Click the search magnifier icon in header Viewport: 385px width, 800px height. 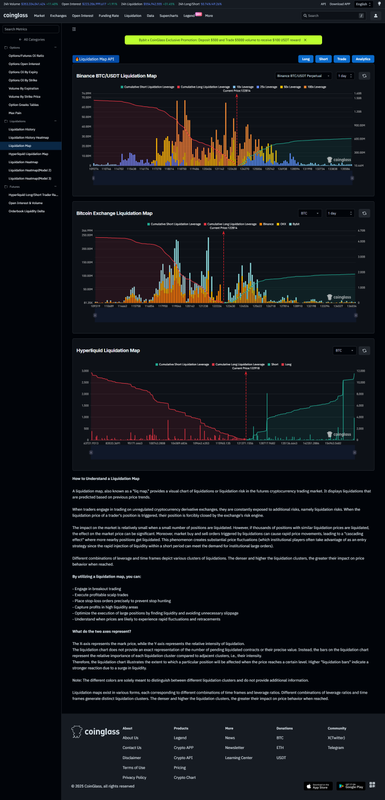[305, 16]
